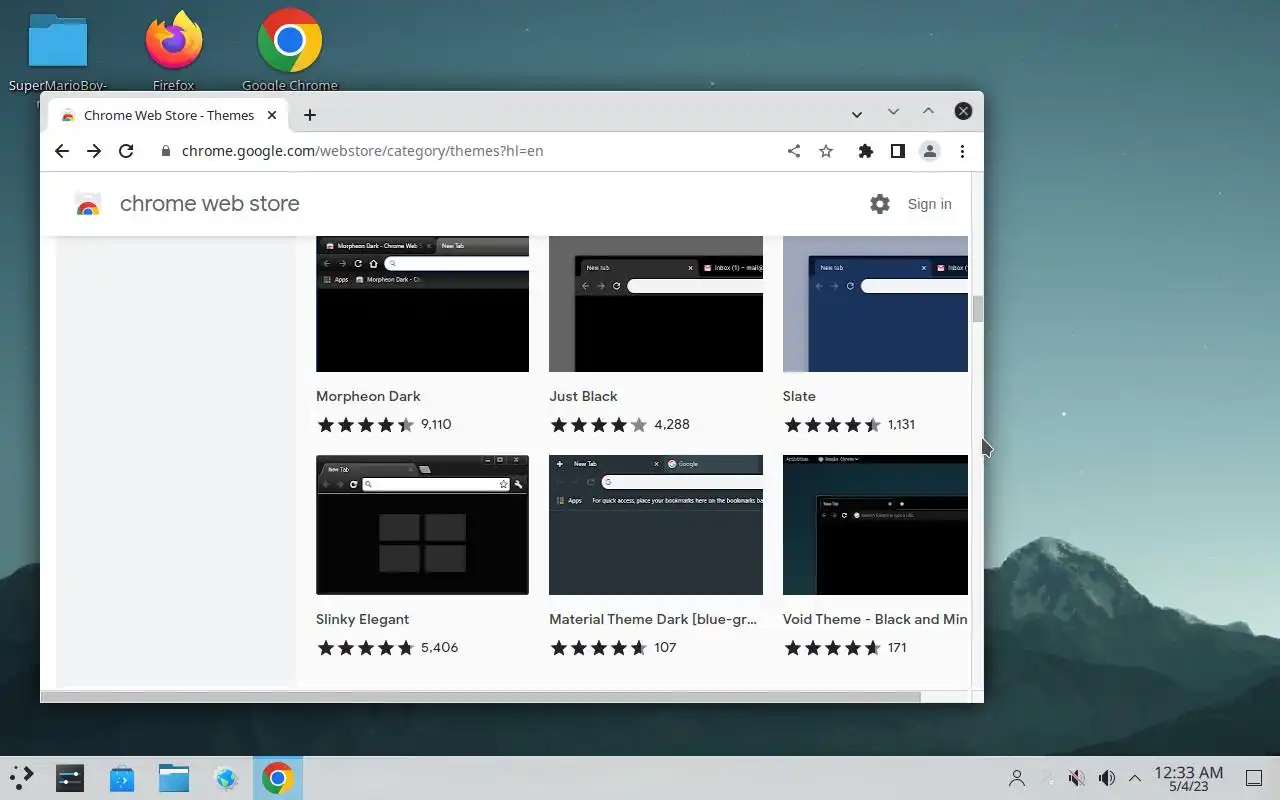Launch Google Chrome from the desktop shortcut
This screenshot has width=1280, height=800.
coord(290,52)
